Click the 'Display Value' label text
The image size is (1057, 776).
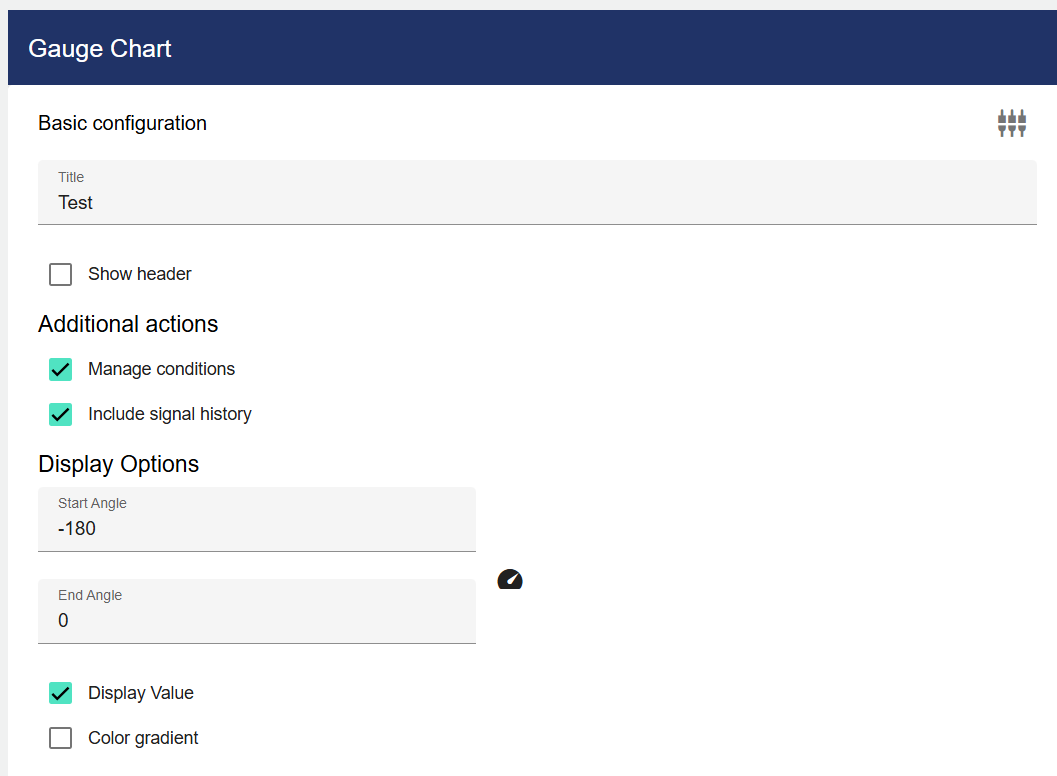140,693
